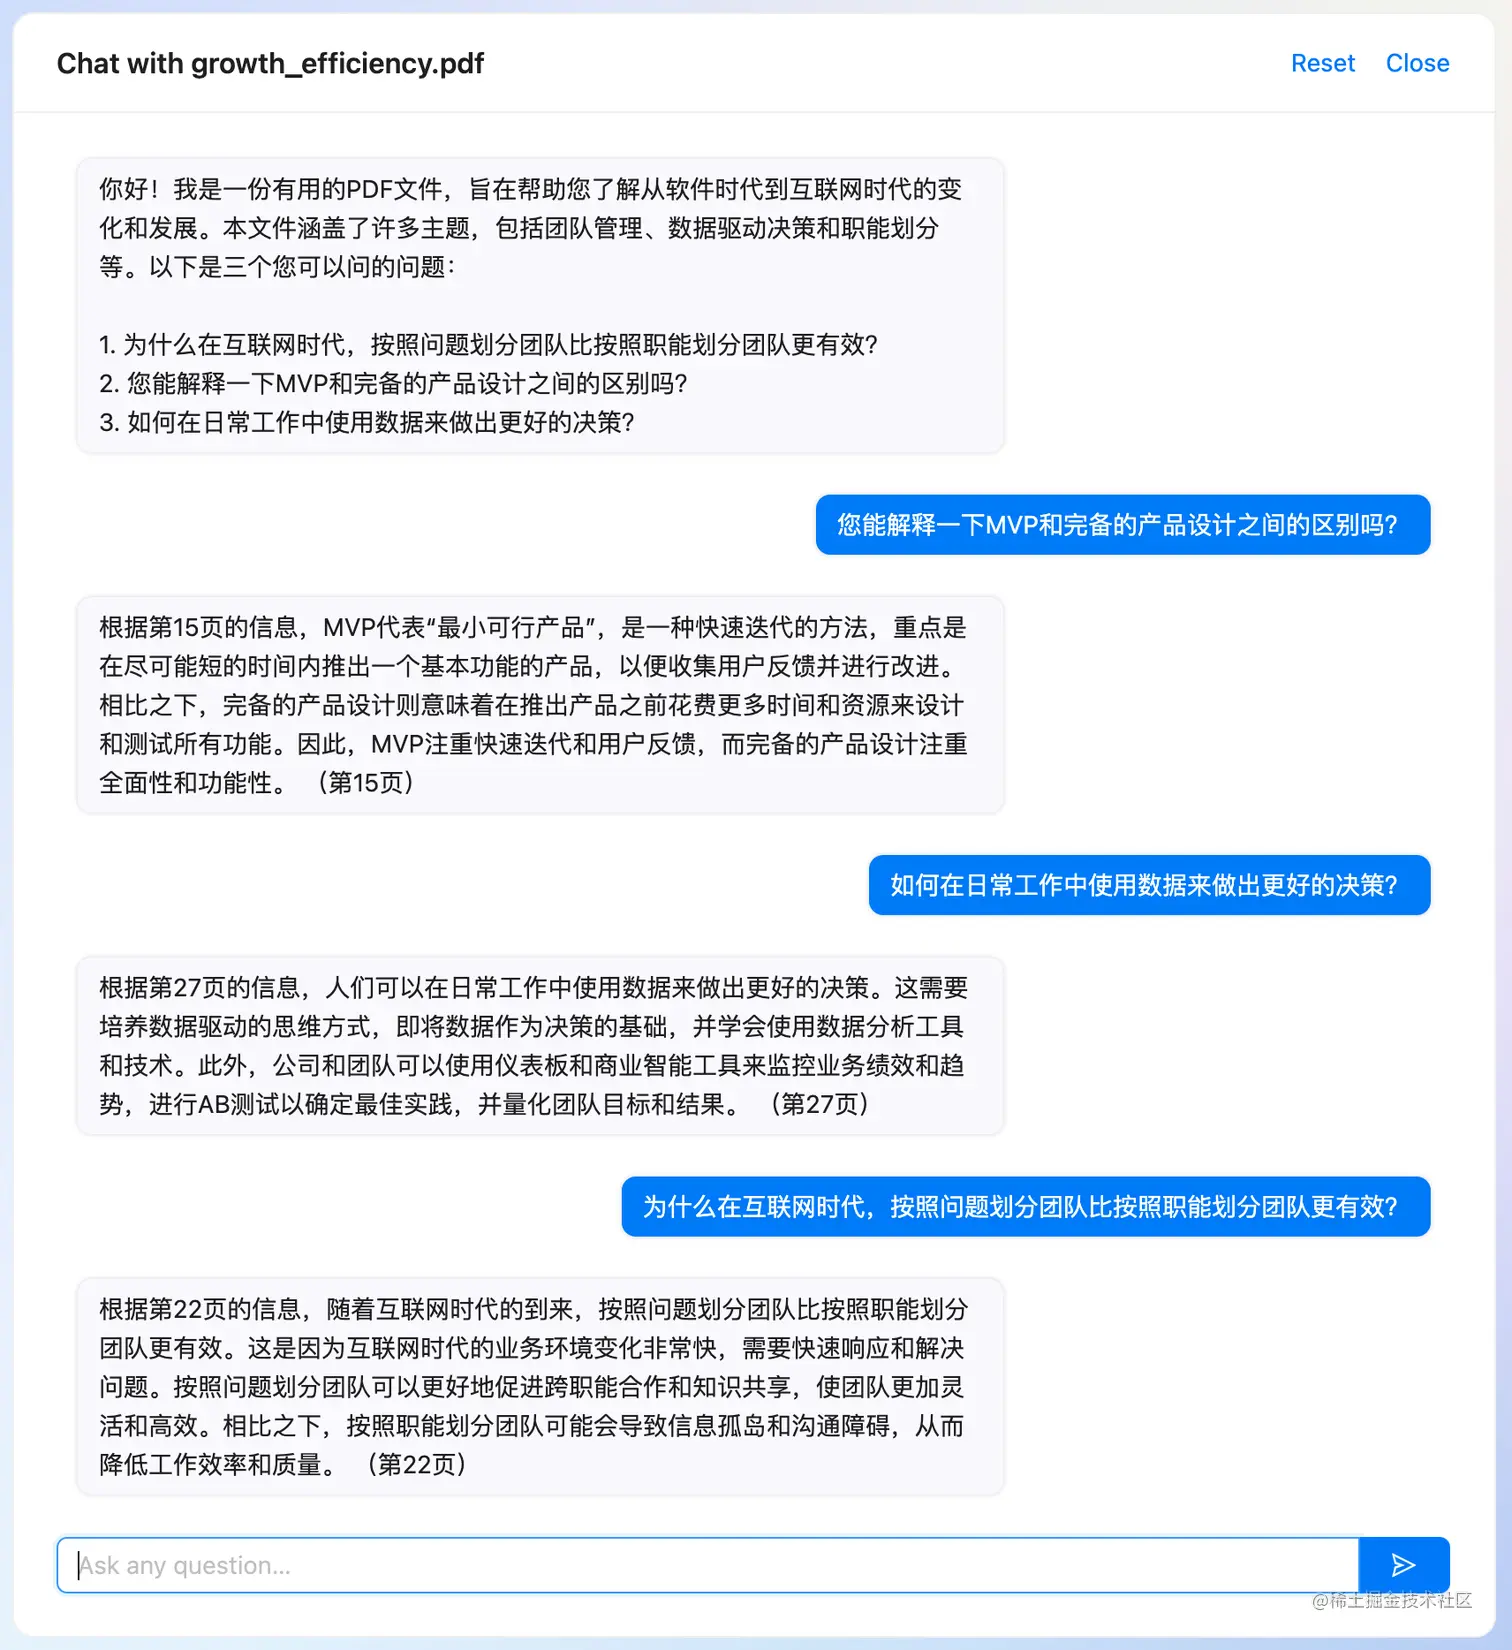This screenshot has width=1512, height=1650.
Task: Focus the 'Ask any question...' input field
Action: pyautogui.click(x=708, y=1565)
